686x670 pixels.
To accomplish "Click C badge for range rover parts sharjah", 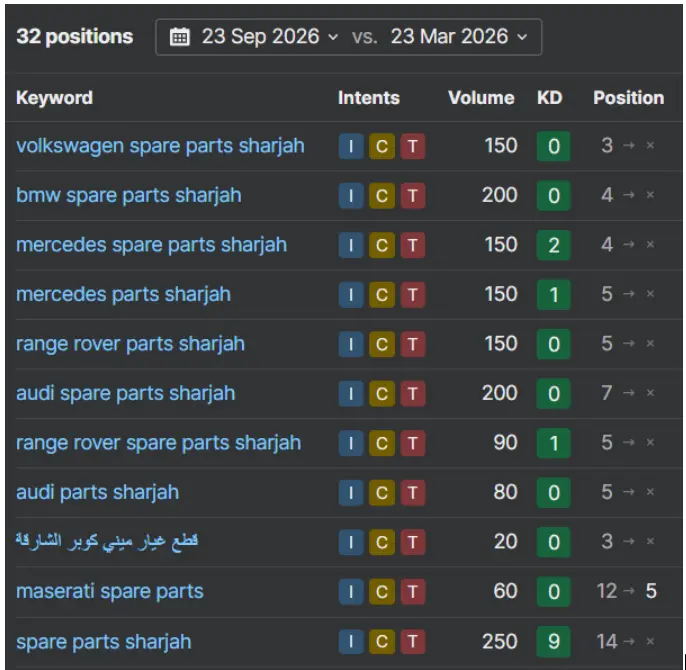I will click(x=382, y=344).
